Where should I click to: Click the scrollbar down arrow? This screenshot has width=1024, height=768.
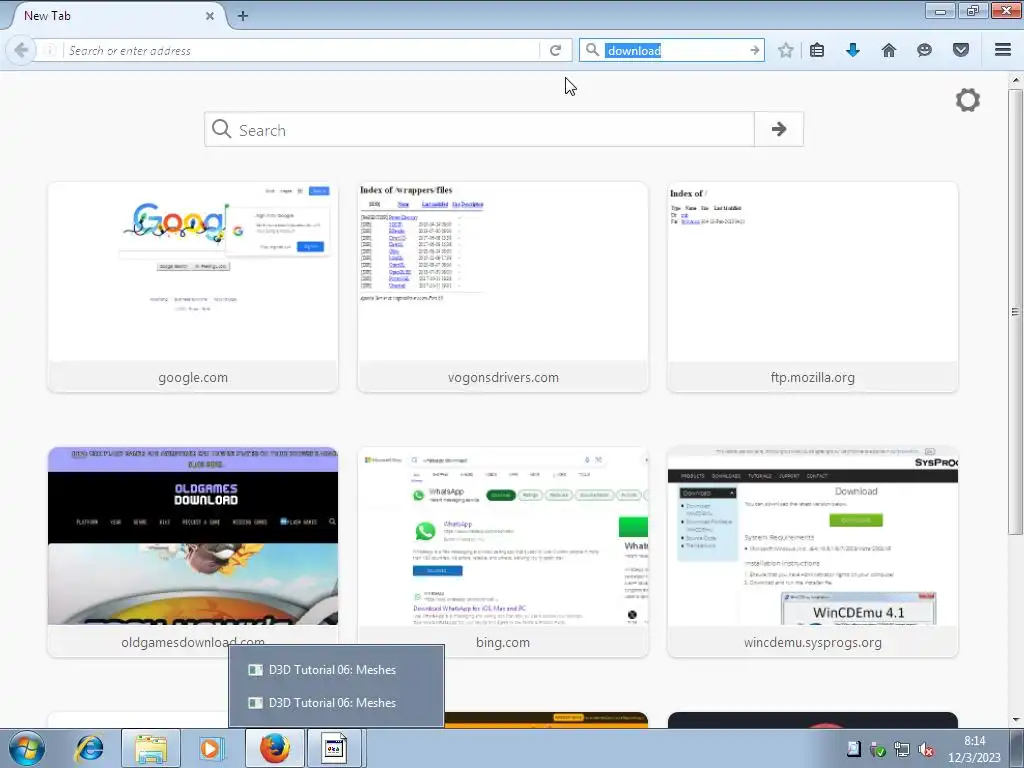1015,720
